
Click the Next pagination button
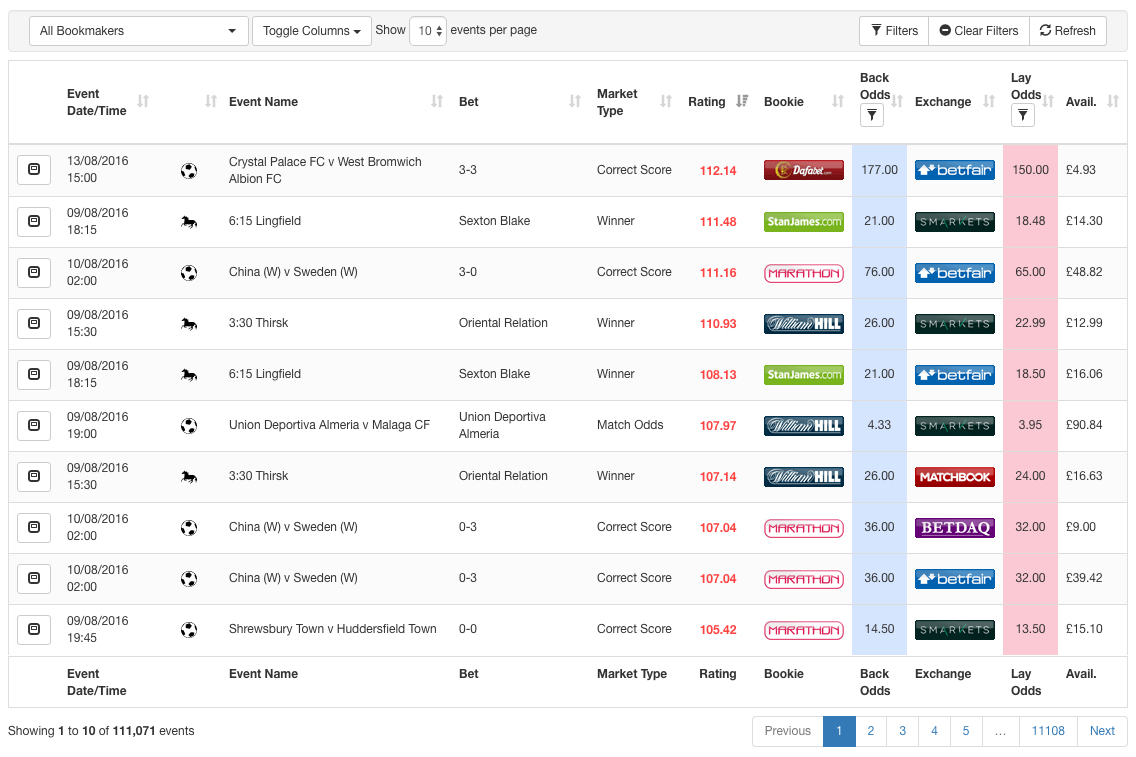pos(1102,731)
